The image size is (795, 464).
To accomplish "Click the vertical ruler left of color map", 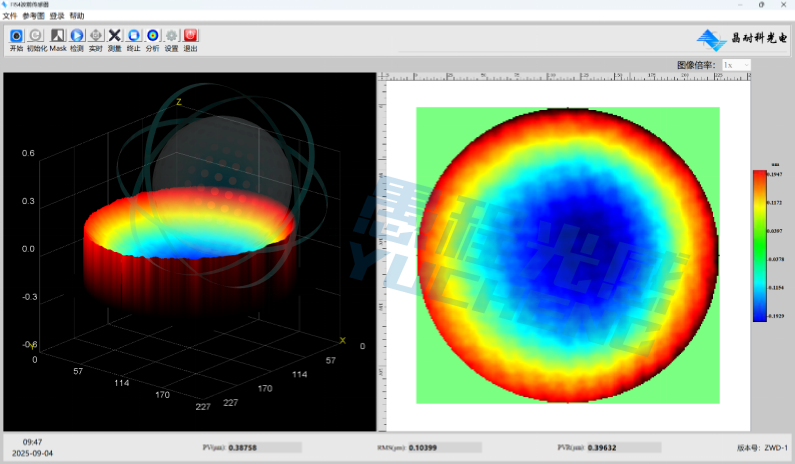I will point(381,256).
